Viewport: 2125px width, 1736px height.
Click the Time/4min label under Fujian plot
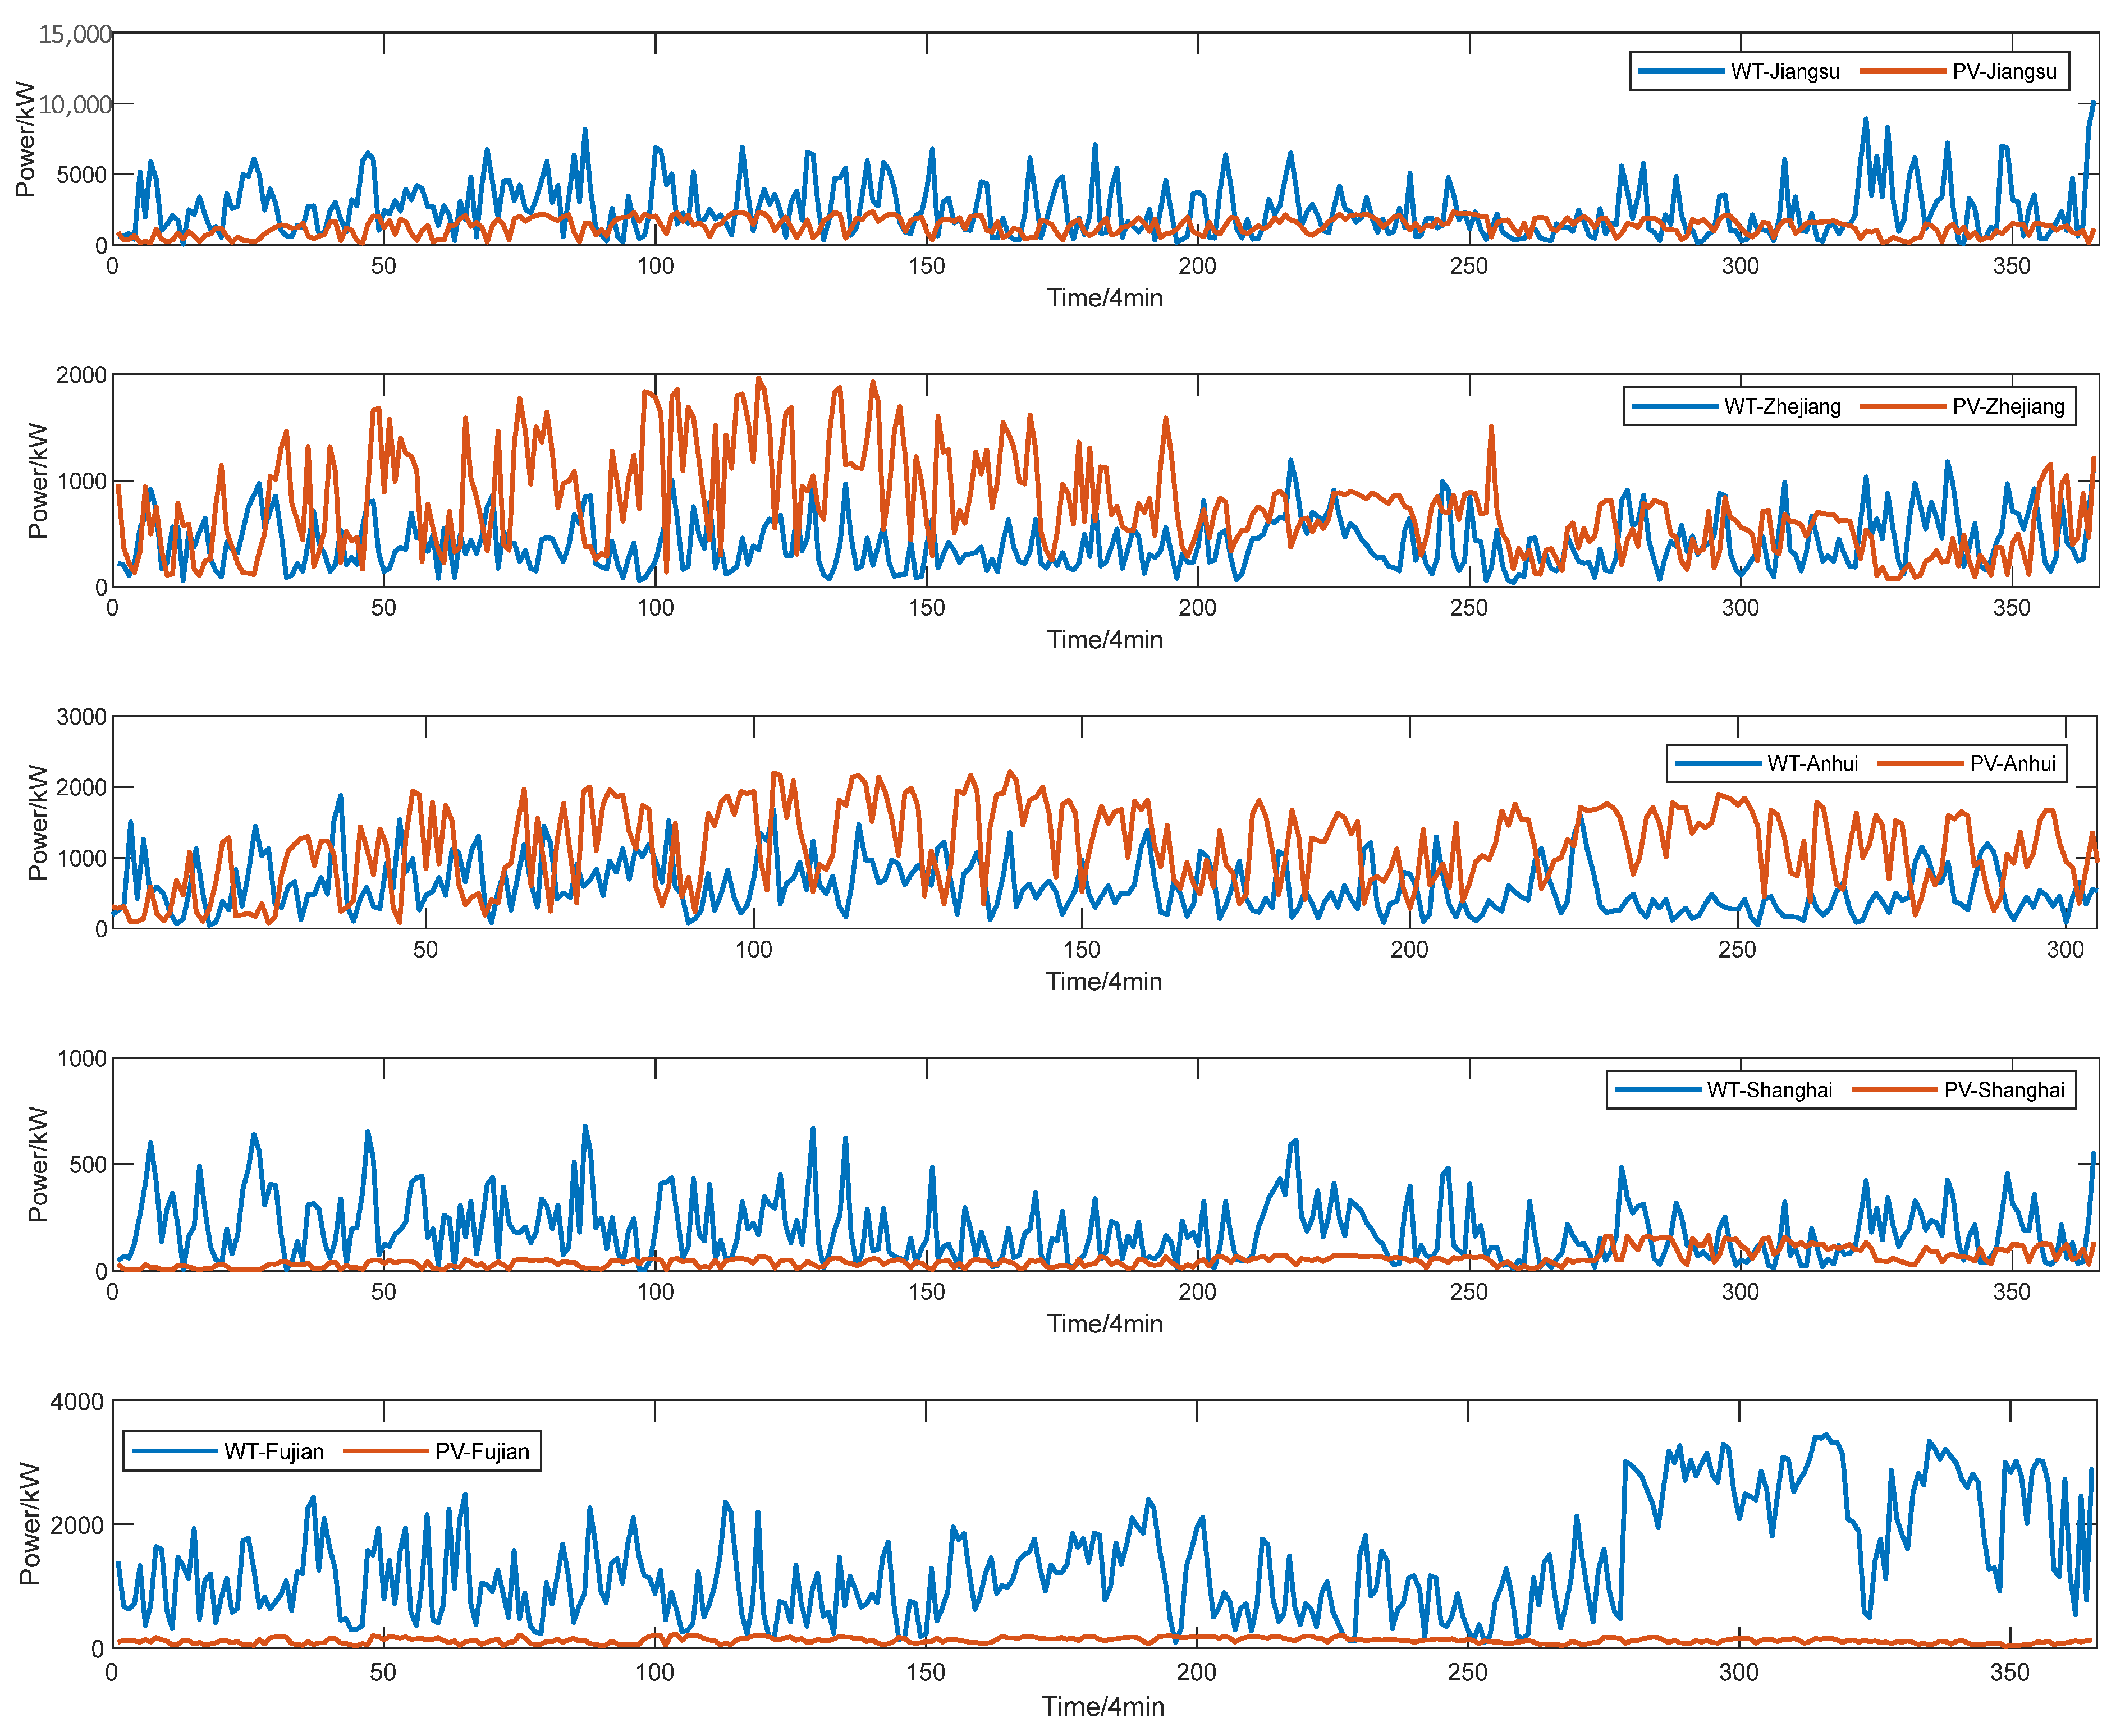1103,1707
